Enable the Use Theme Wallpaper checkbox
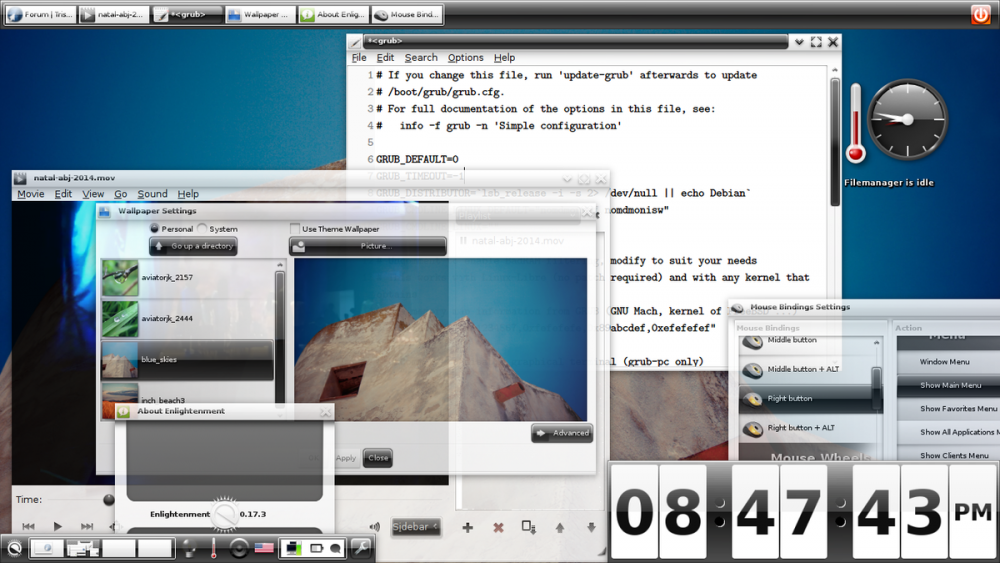1000x563 pixels. click(x=295, y=229)
